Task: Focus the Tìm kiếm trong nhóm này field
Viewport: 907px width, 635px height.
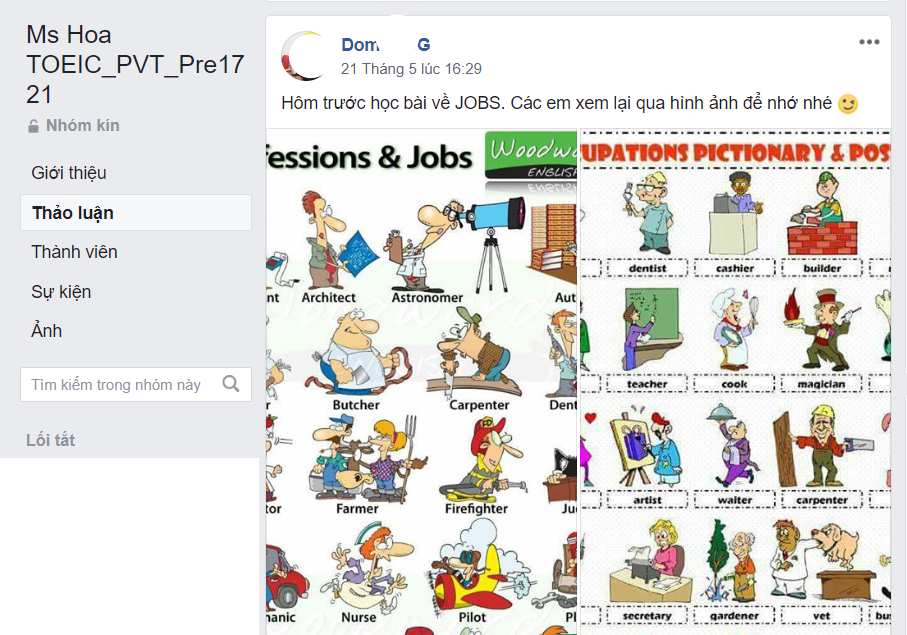Action: [x=136, y=385]
